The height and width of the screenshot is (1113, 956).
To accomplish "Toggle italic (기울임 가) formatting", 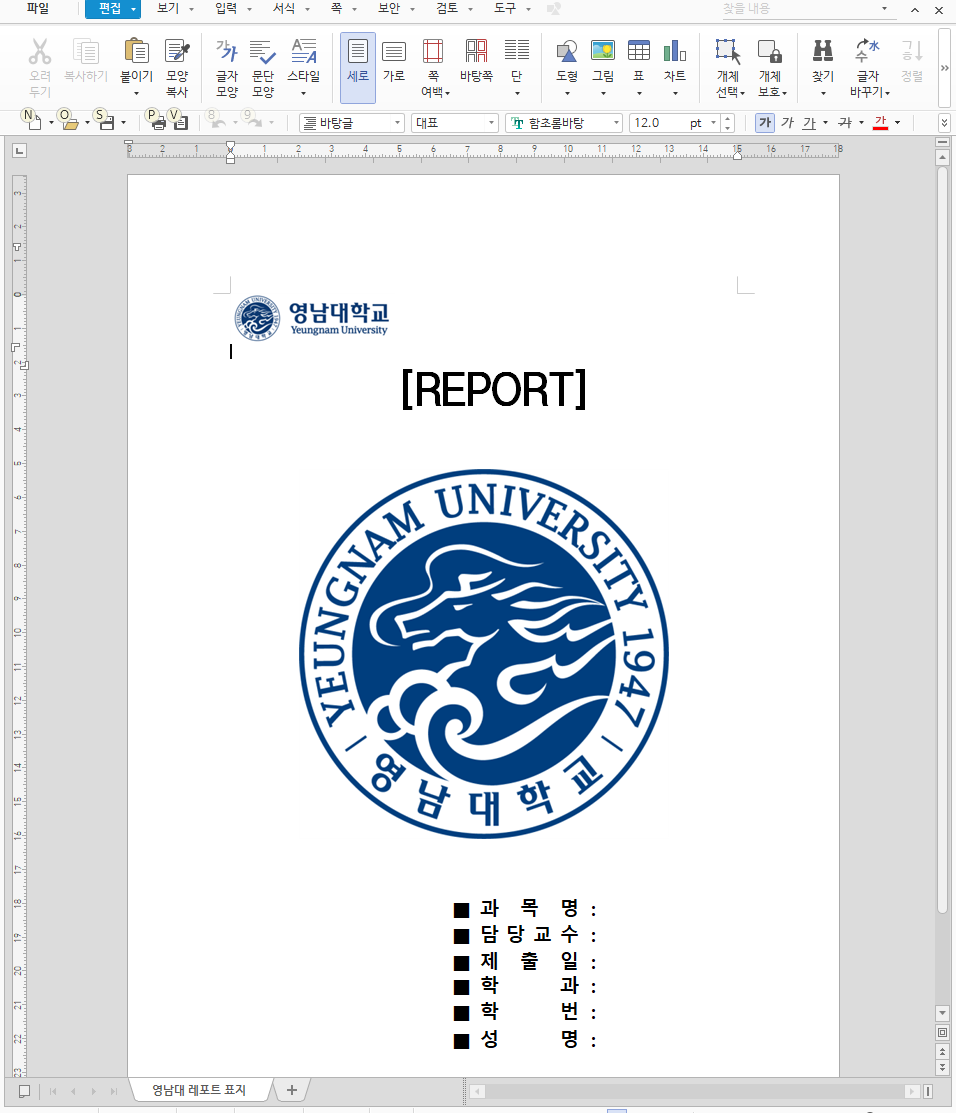I will tap(787, 123).
